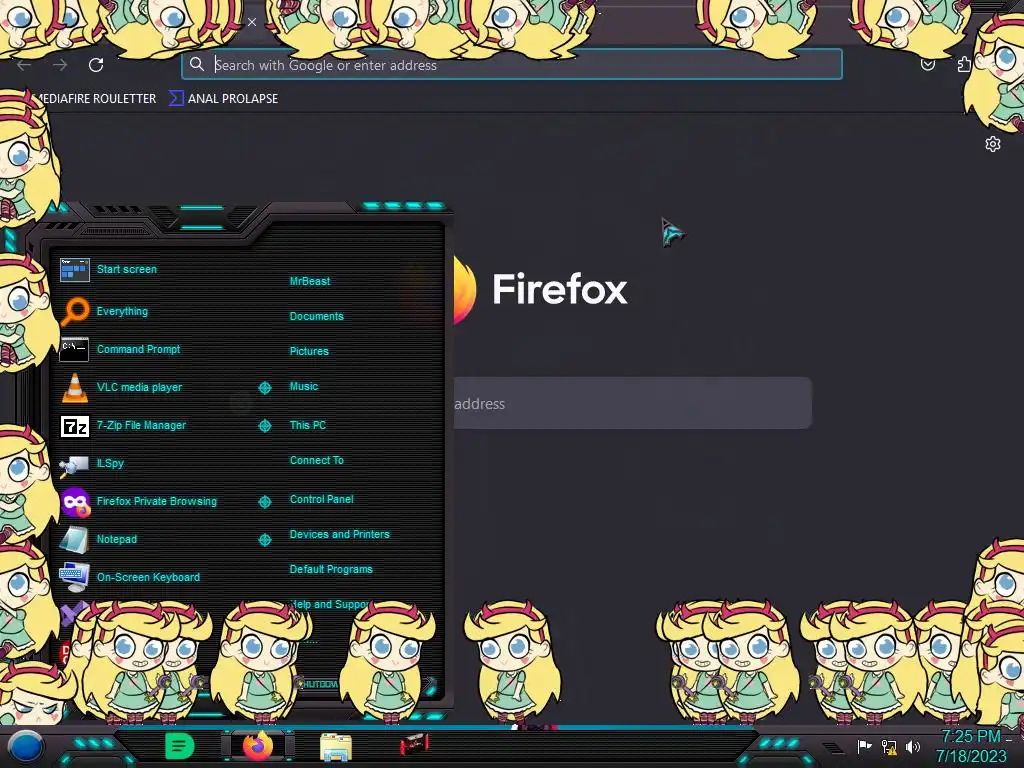Open the MEDIAFIRE ROULETTER bookmark
Screen dimensions: 1024x768
95,99
